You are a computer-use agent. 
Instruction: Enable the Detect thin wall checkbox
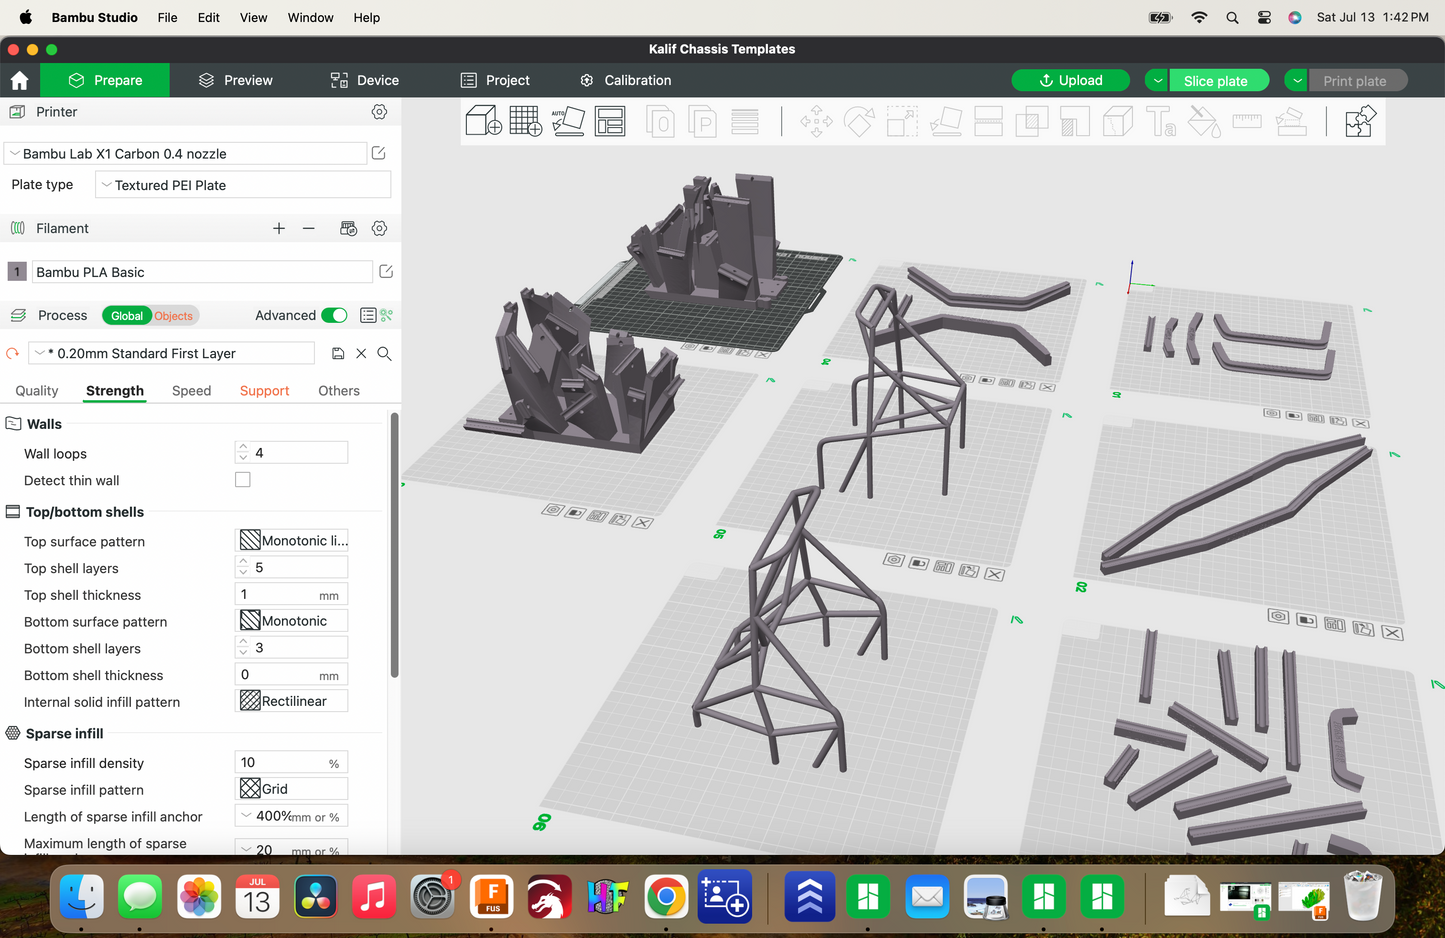[243, 480]
